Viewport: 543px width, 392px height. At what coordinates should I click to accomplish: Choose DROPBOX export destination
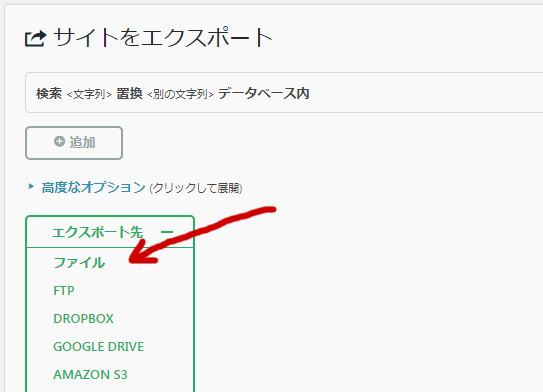[83, 319]
